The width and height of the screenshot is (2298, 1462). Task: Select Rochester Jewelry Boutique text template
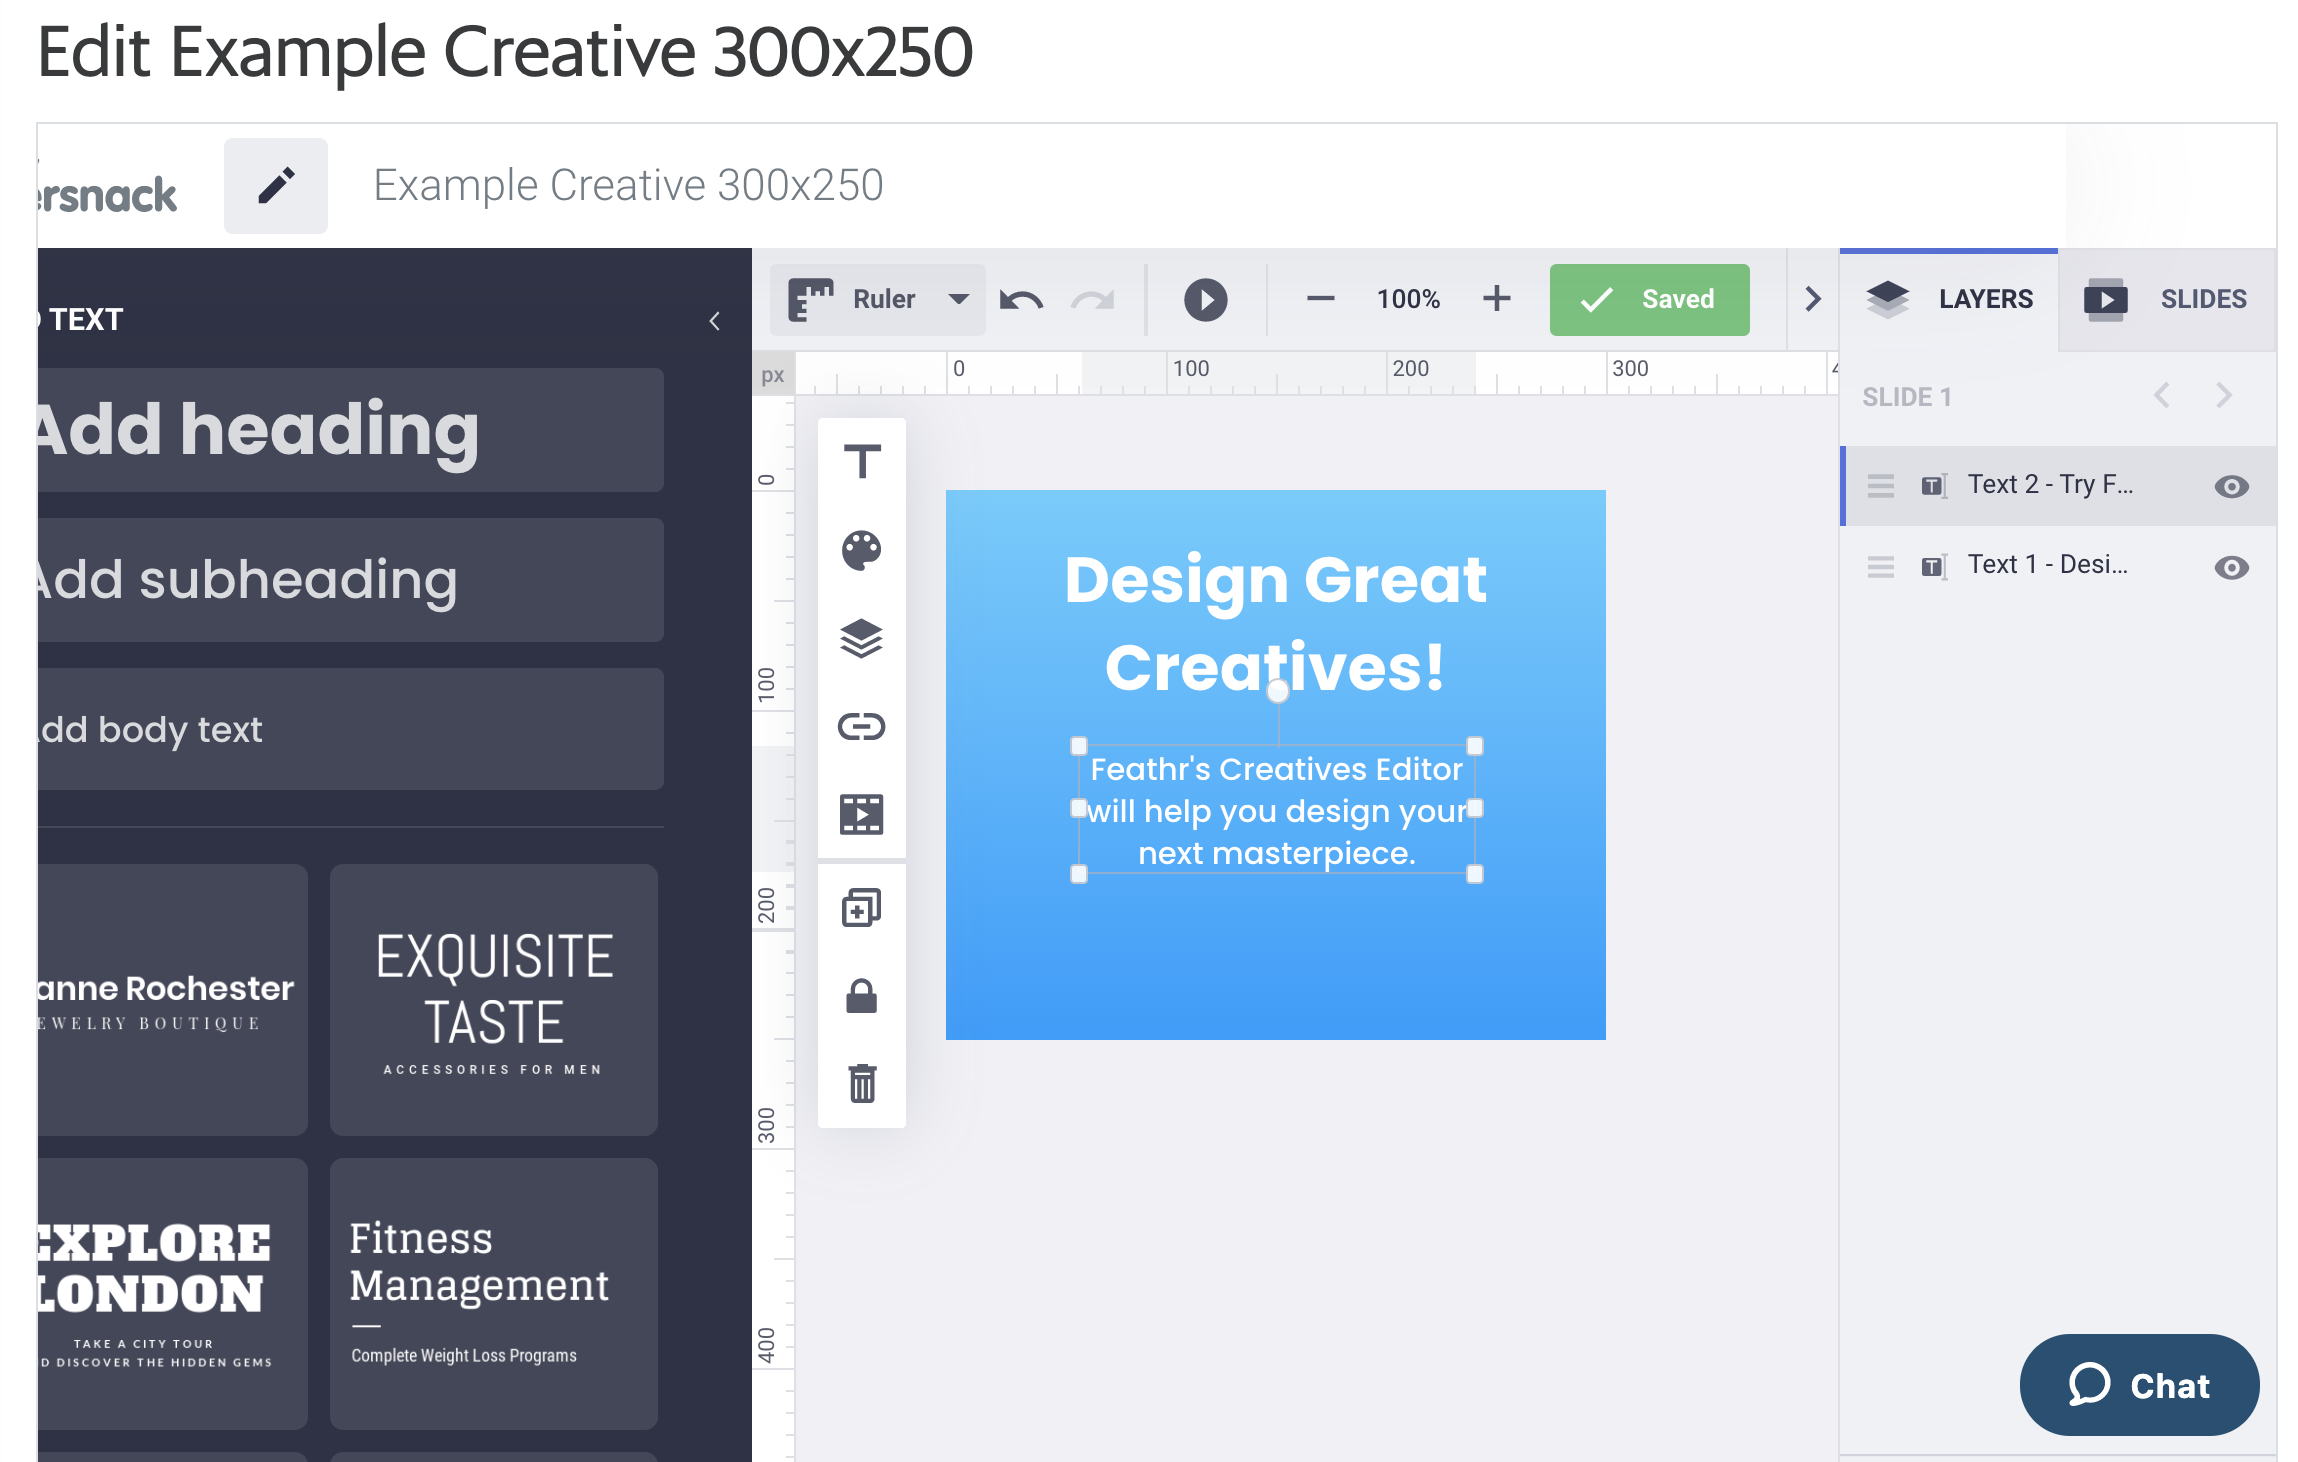coord(172,1000)
